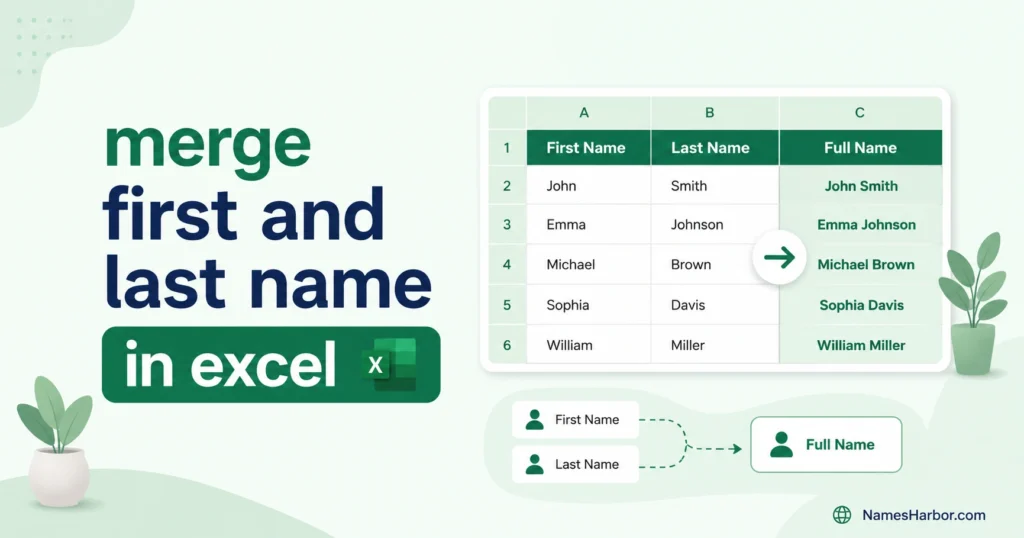Select column C header
The image size is (1024, 538).
861,113
